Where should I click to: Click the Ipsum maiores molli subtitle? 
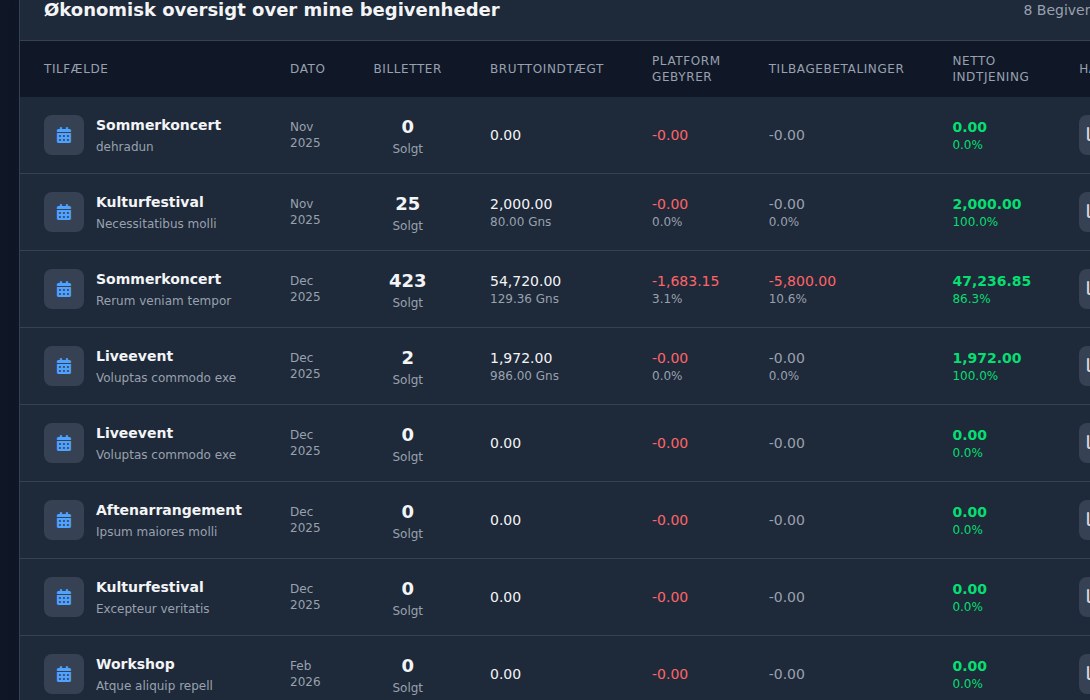pyautogui.click(x=156, y=532)
